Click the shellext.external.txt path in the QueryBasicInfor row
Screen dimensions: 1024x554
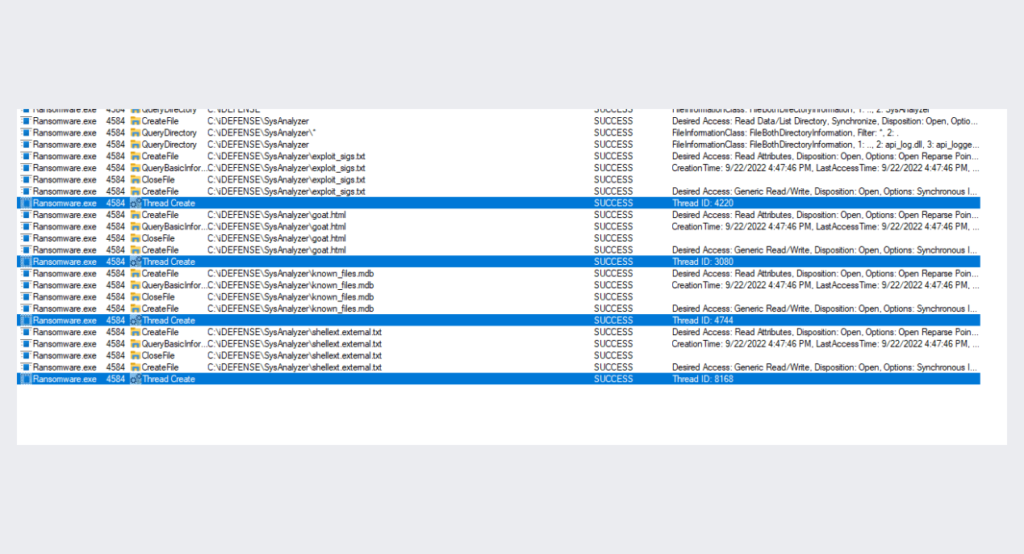coord(295,344)
